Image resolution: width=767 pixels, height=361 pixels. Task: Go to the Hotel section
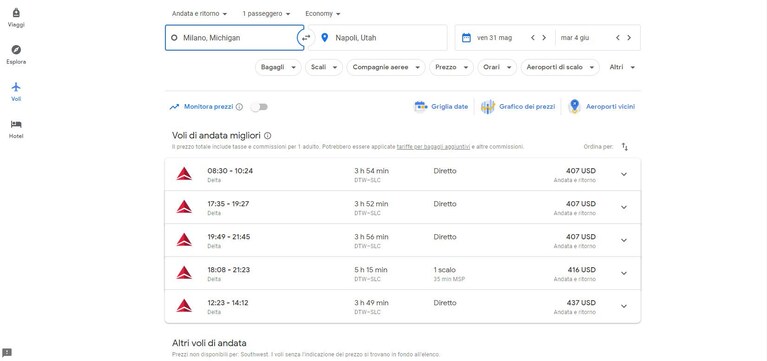[16, 129]
